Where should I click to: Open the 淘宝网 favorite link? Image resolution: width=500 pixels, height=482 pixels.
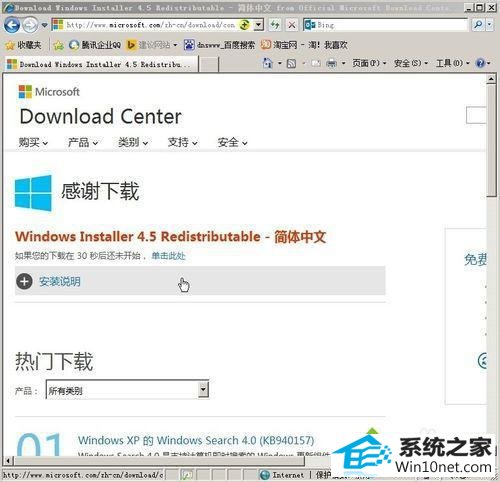tap(304, 45)
